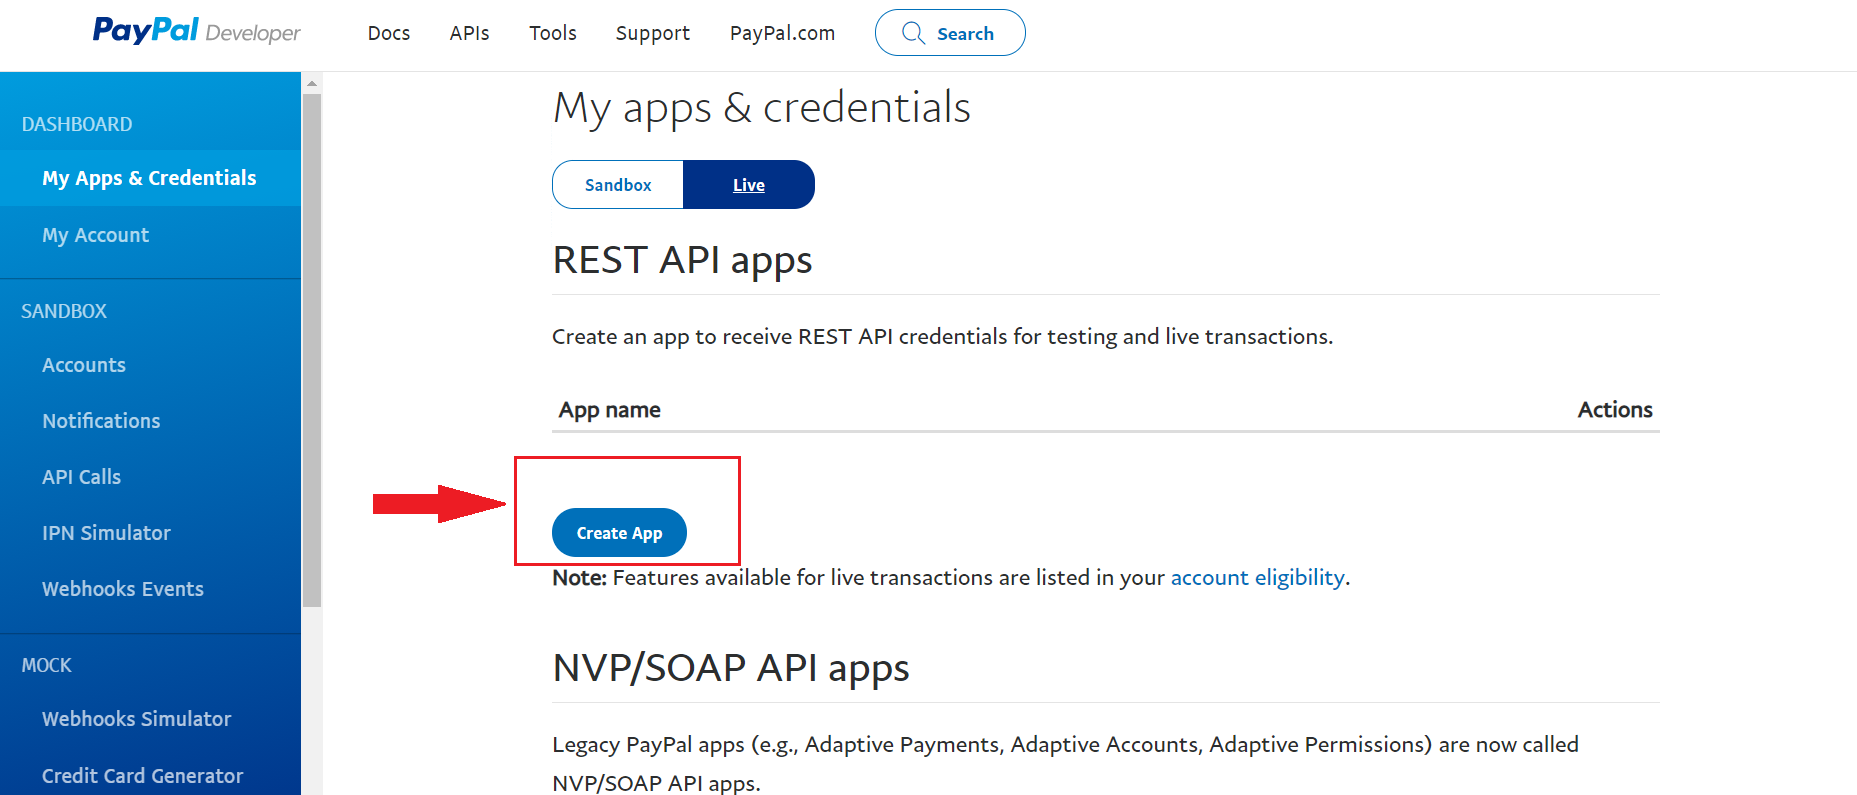The width and height of the screenshot is (1857, 795).
Task: Go to PayPal.com link in header
Action: pyautogui.click(x=782, y=33)
